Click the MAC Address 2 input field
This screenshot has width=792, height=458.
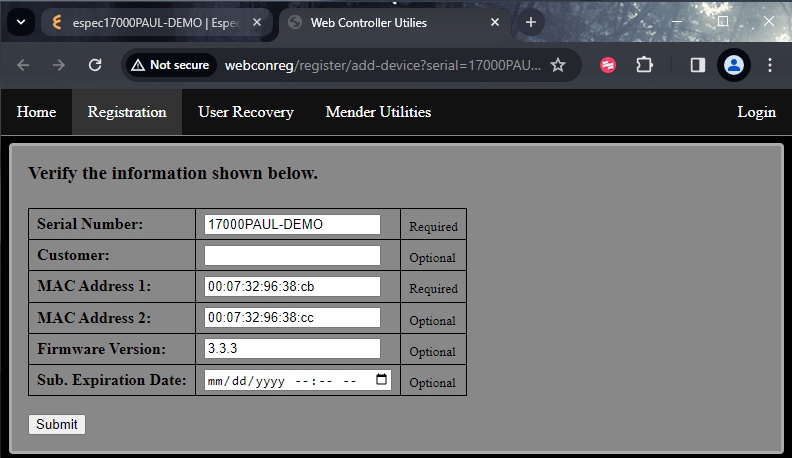[x=292, y=318]
